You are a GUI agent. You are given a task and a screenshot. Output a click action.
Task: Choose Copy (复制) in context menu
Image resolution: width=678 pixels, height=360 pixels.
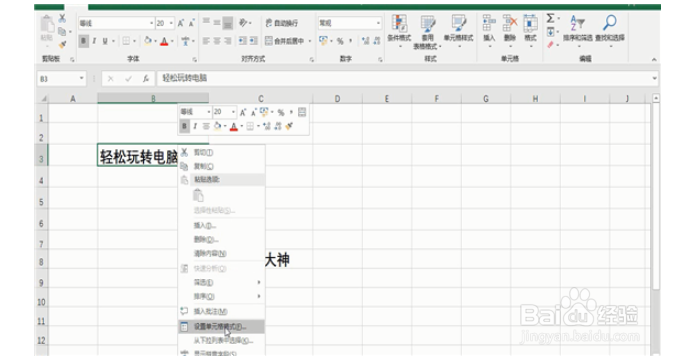[x=221, y=166]
